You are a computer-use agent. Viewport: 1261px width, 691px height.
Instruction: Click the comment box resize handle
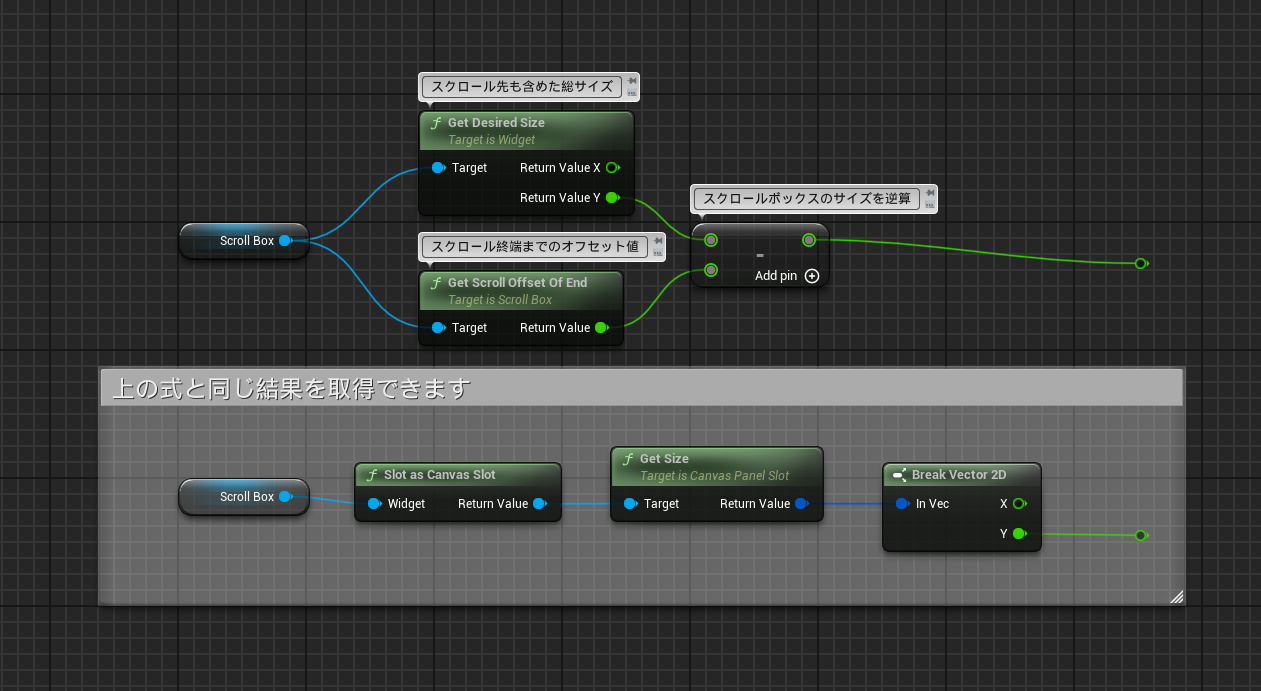click(1176, 597)
